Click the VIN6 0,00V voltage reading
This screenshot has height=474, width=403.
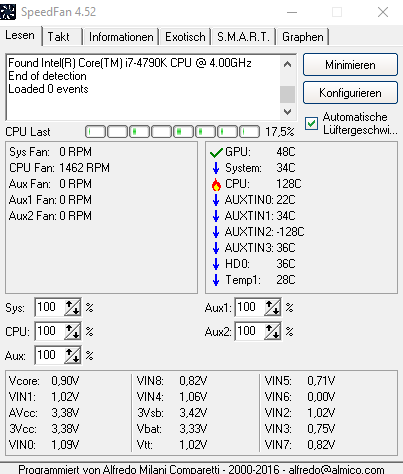click(x=300, y=397)
